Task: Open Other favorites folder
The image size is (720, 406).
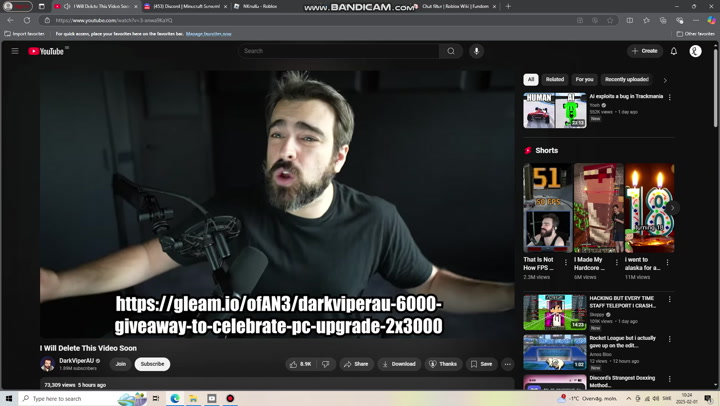Action: point(695,34)
